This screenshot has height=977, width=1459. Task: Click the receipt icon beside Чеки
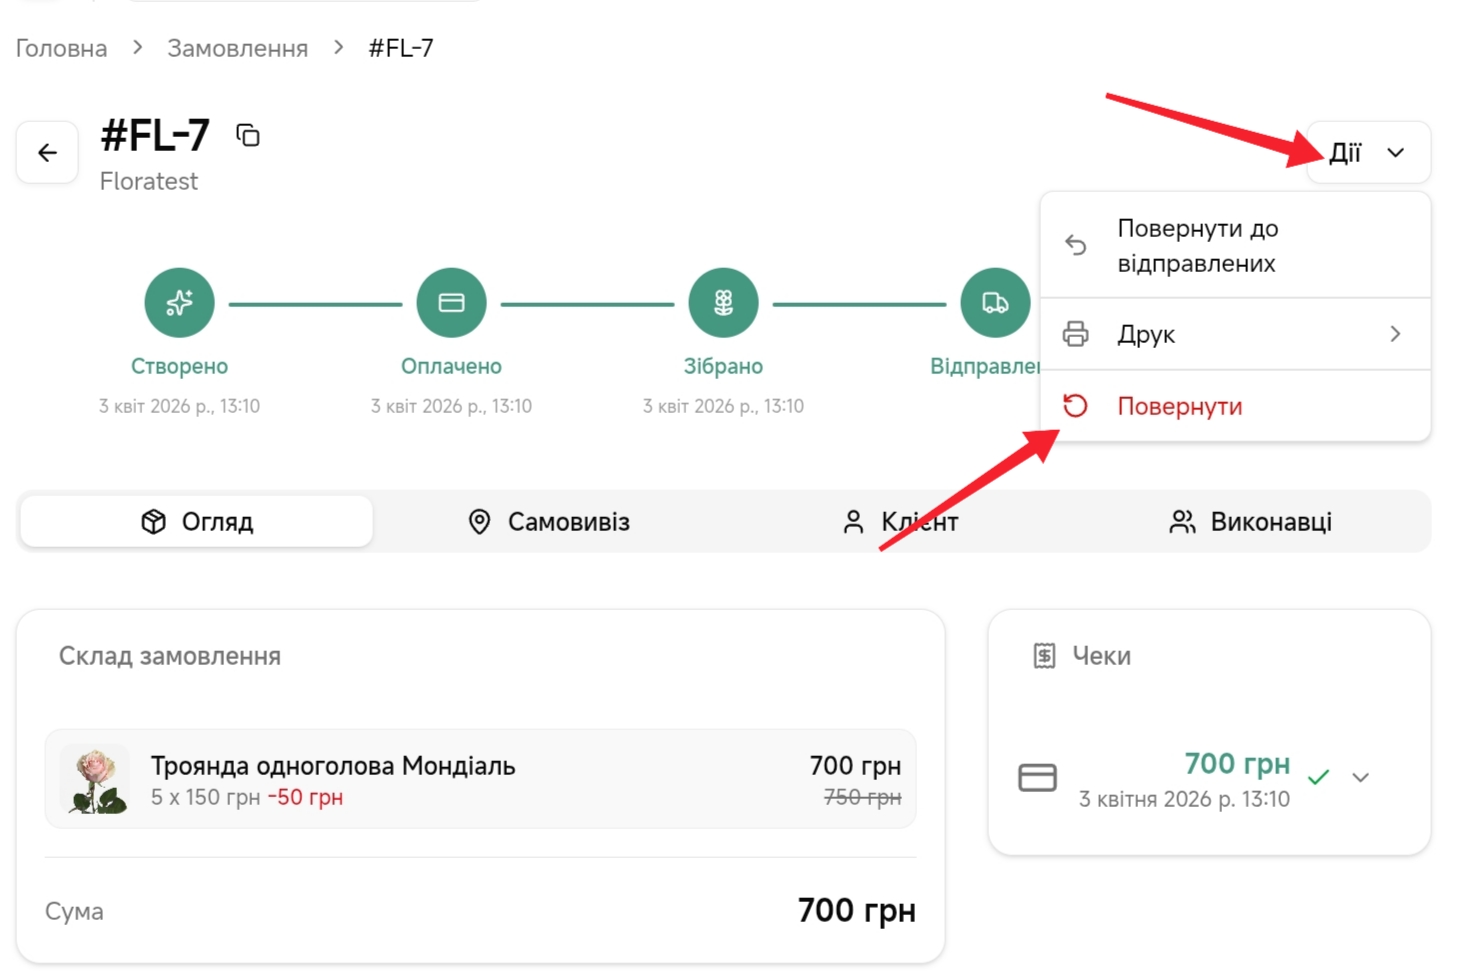coord(1044,656)
